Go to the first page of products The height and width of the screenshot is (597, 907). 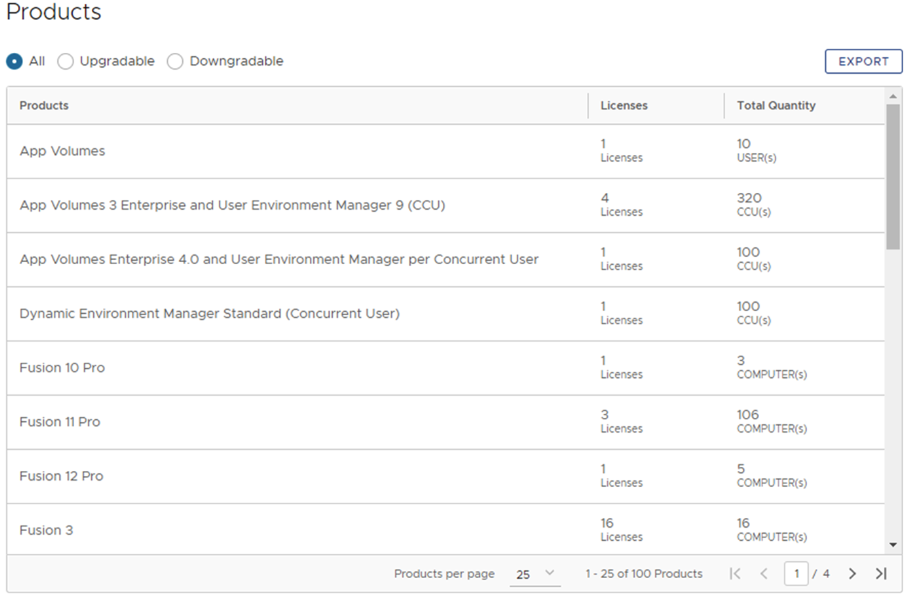pos(735,574)
